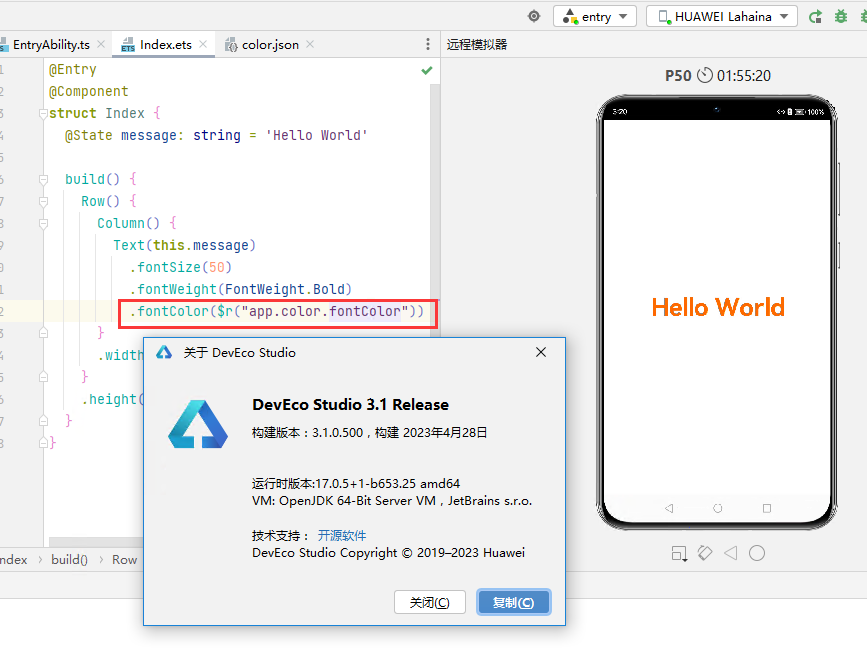Viewport: 867px width, 654px height.
Task: Close the EntryAbility.ts tab
Action: point(101,44)
